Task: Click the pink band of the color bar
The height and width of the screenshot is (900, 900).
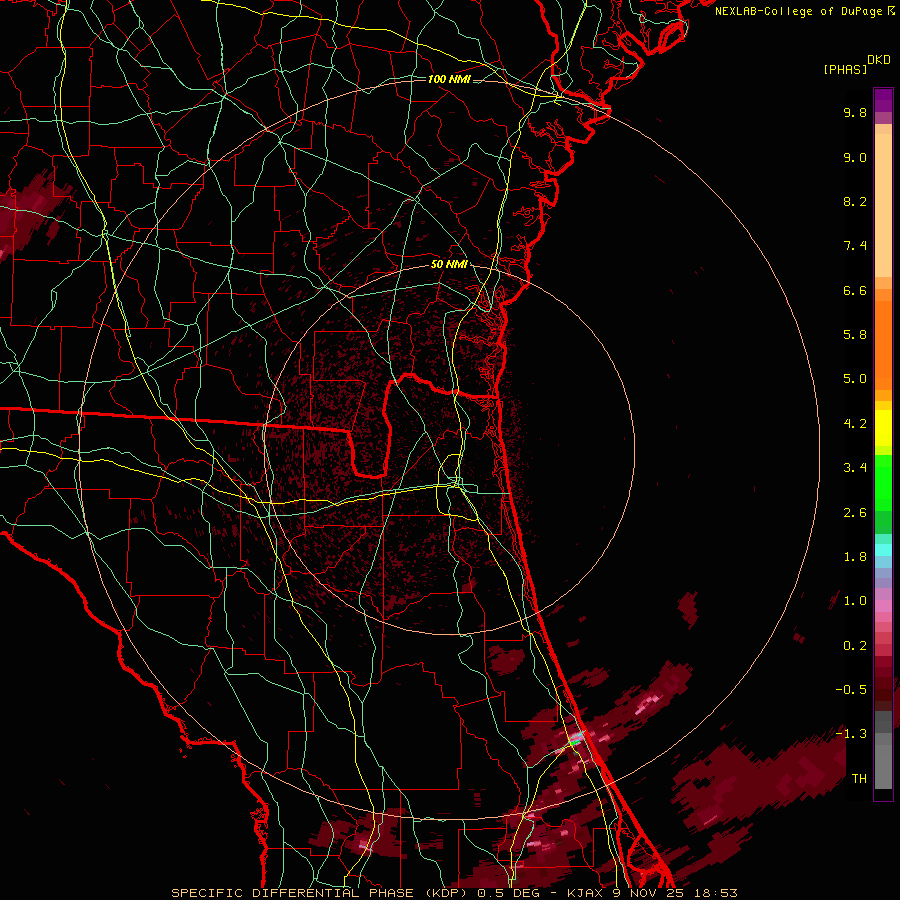Action: 883,606
